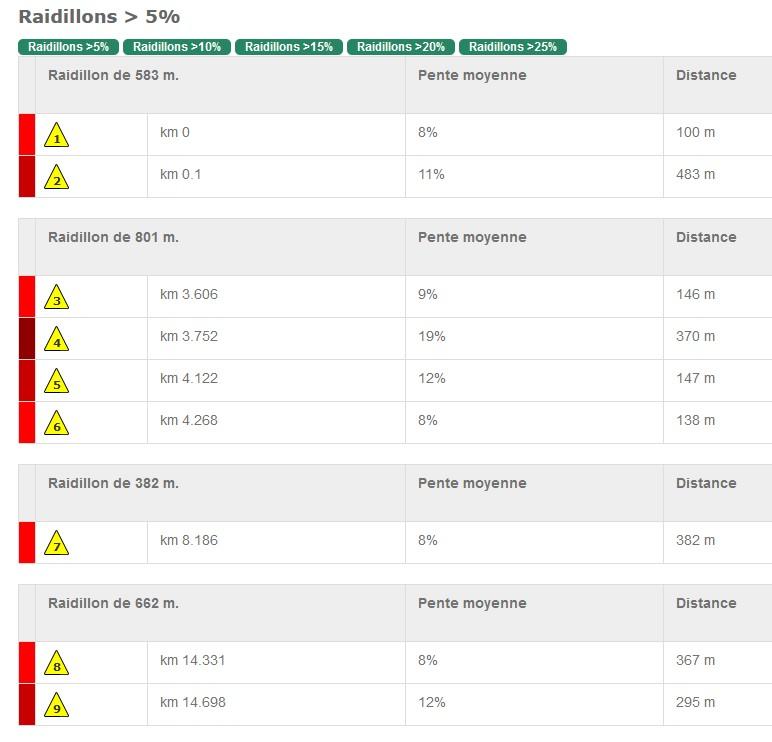Click triangle marker 7 at km 8.186
Screen dimensions: 772x742
(x=57, y=543)
